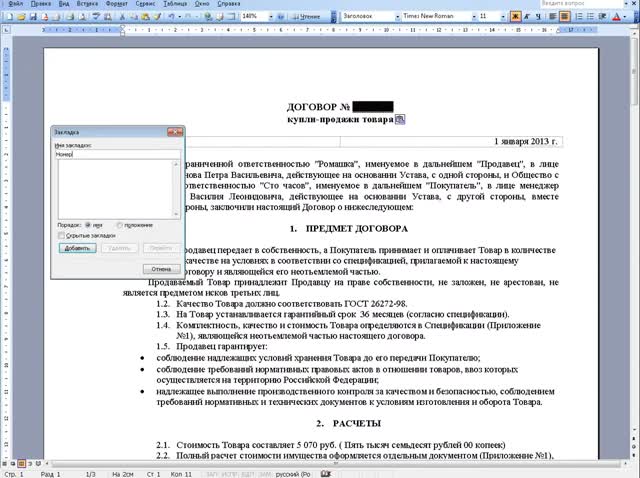Click the indent icon beside the bullets button
Screen dimensions: 640x478
point(602,16)
